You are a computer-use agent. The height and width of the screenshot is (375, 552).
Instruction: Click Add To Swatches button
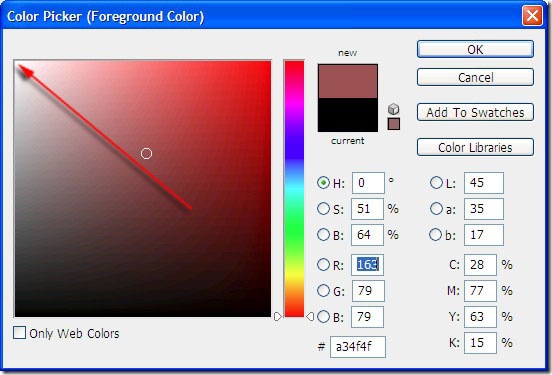(475, 112)
